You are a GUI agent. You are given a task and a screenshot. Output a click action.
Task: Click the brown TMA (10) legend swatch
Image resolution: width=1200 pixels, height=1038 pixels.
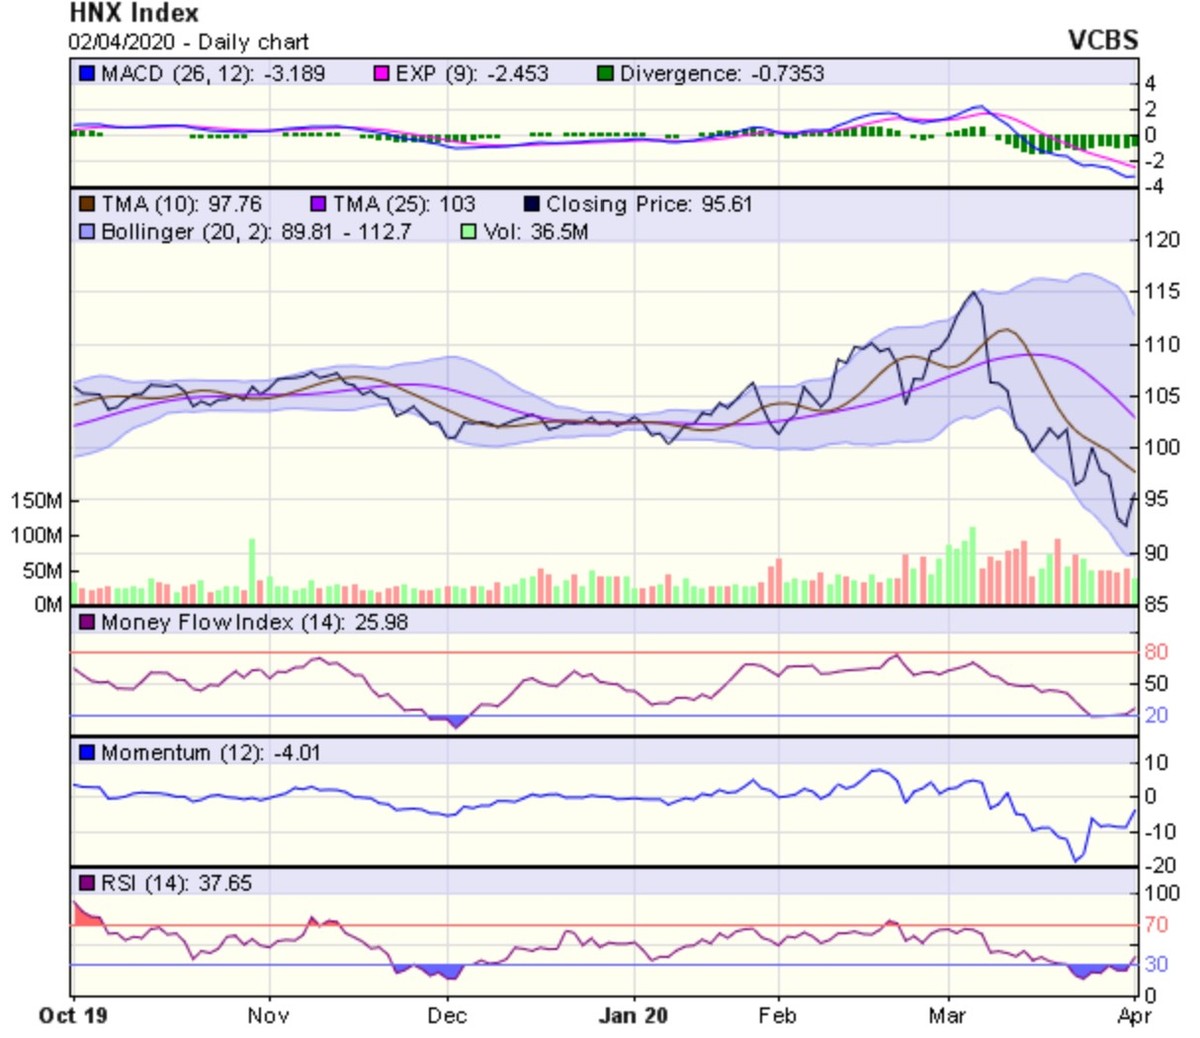[x=87, y=205]
